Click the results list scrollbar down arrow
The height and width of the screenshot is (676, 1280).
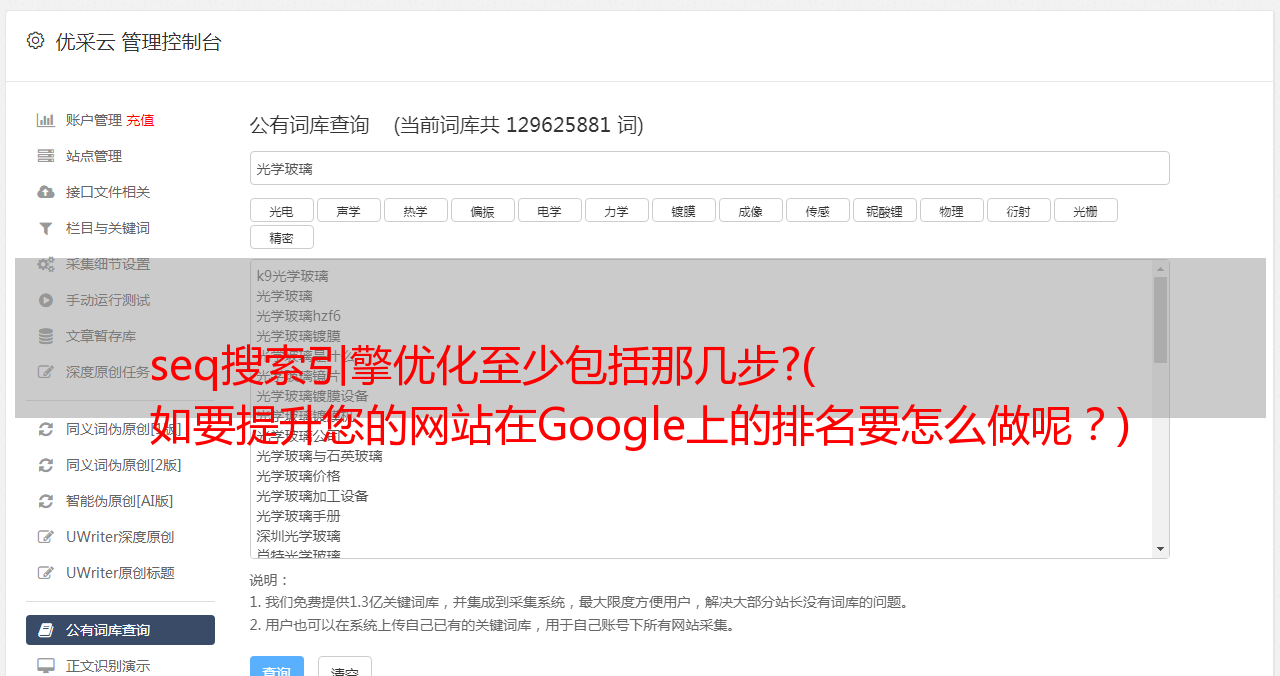point(1160,549)
